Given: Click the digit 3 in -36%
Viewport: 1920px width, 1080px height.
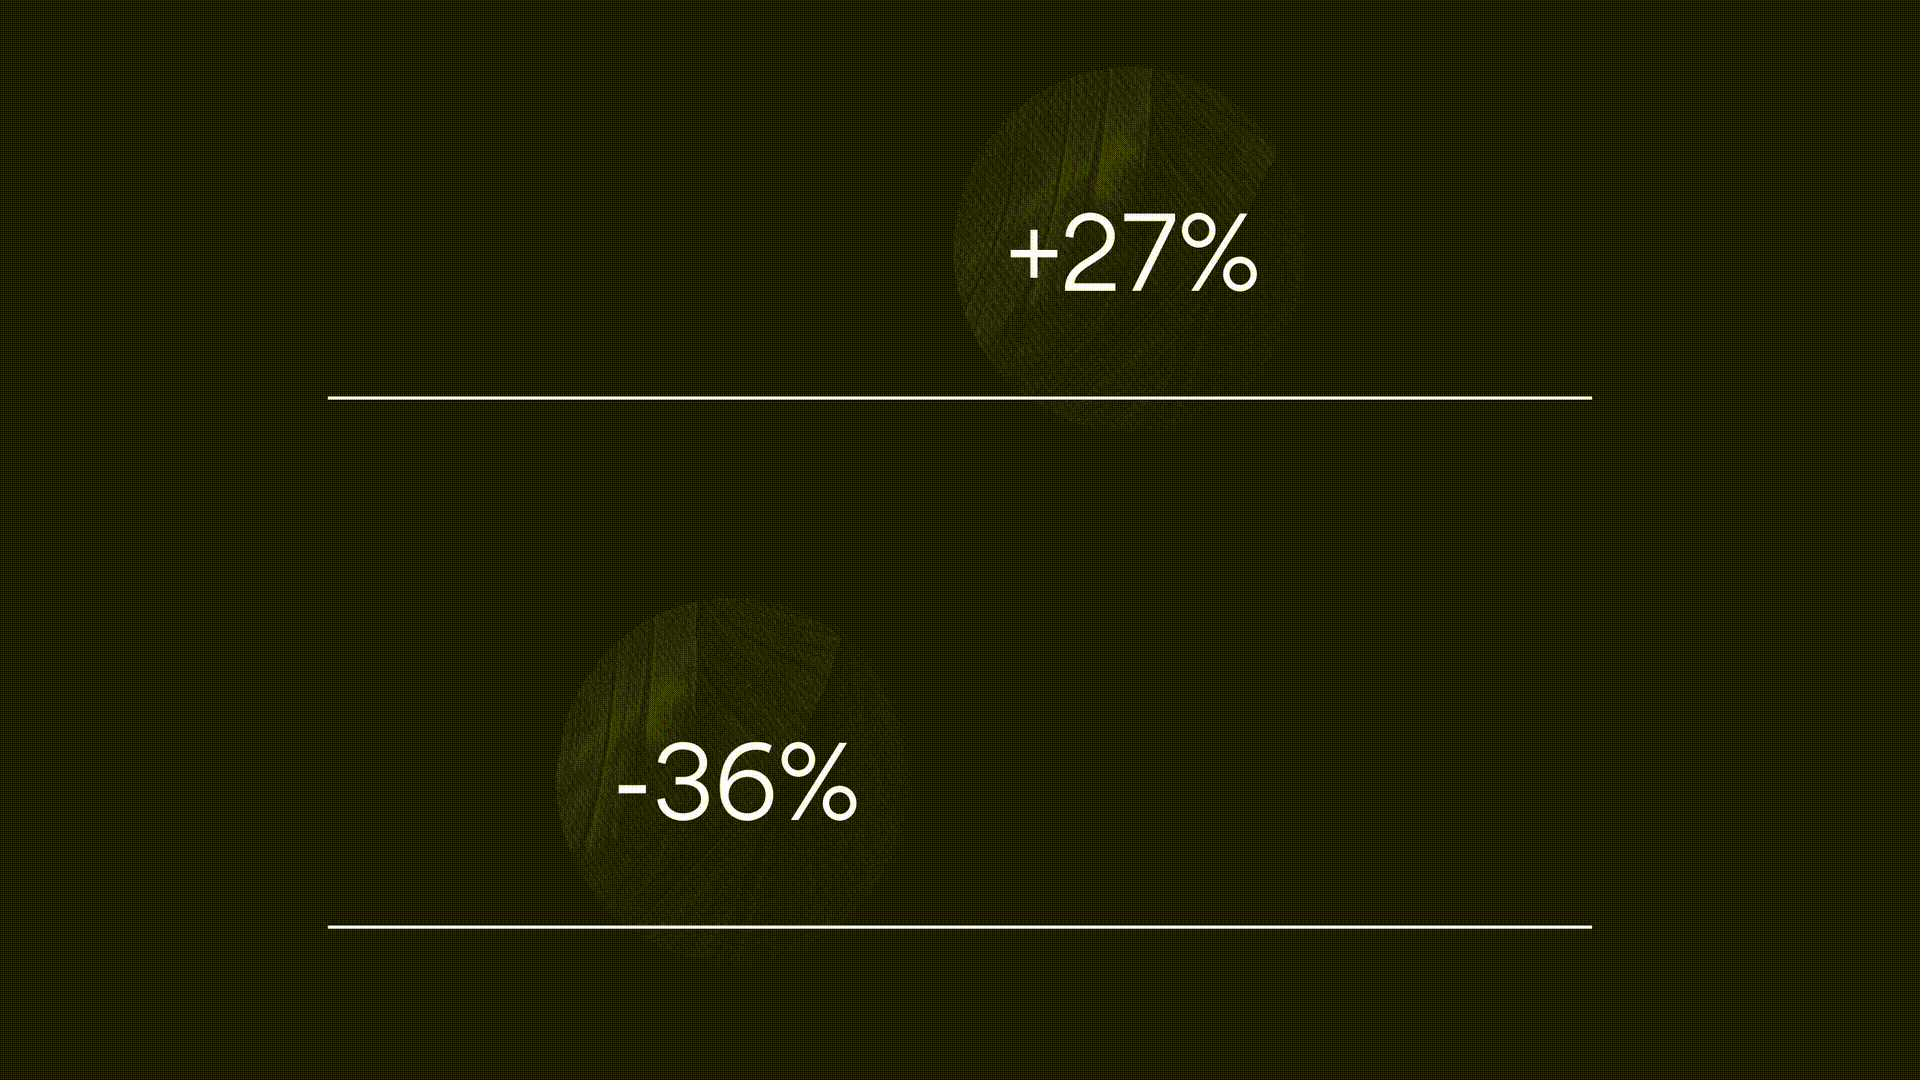Looking at the screenshot, I should coord(685,783).
